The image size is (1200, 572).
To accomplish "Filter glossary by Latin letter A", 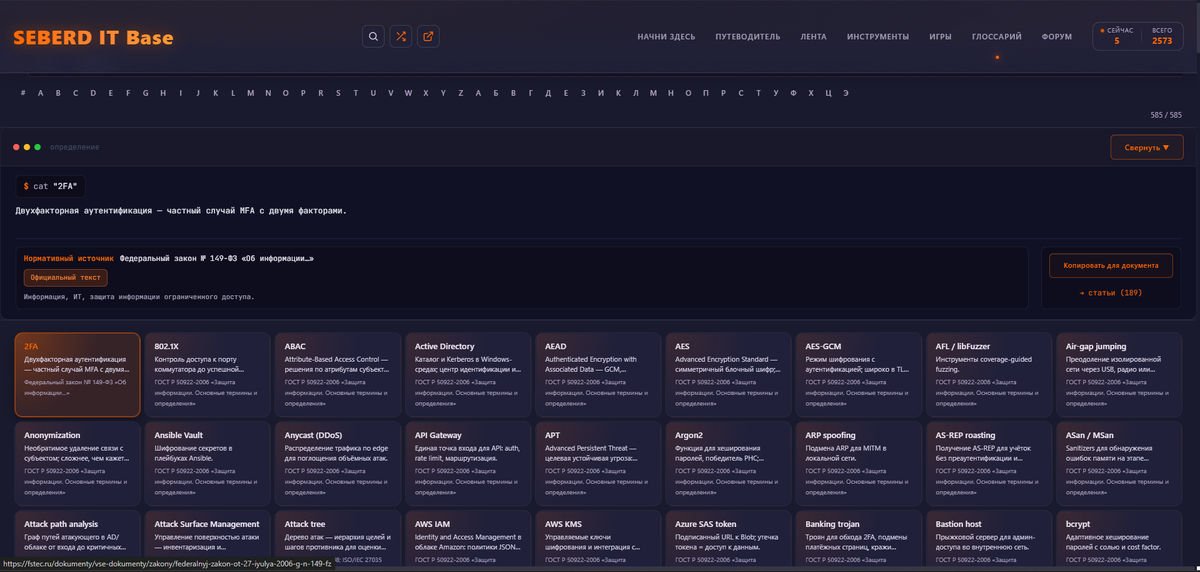I will tap(40, 93).
